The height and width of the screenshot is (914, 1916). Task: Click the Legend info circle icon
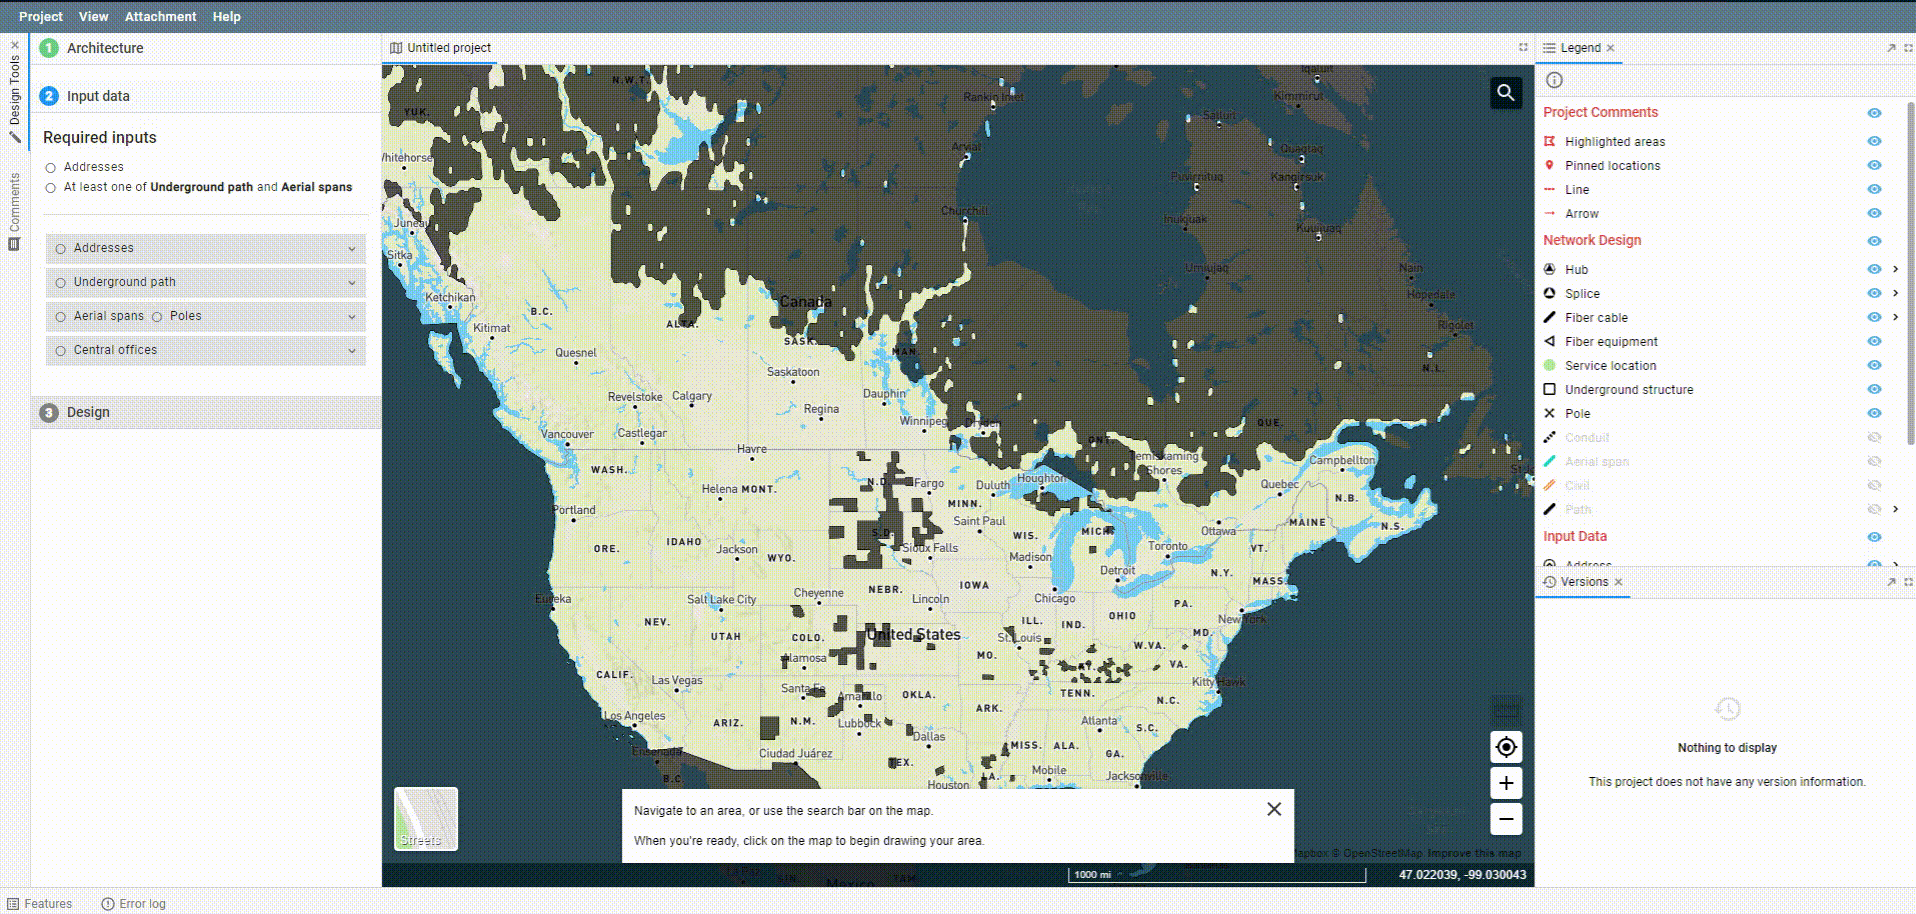pos(1554,81)
